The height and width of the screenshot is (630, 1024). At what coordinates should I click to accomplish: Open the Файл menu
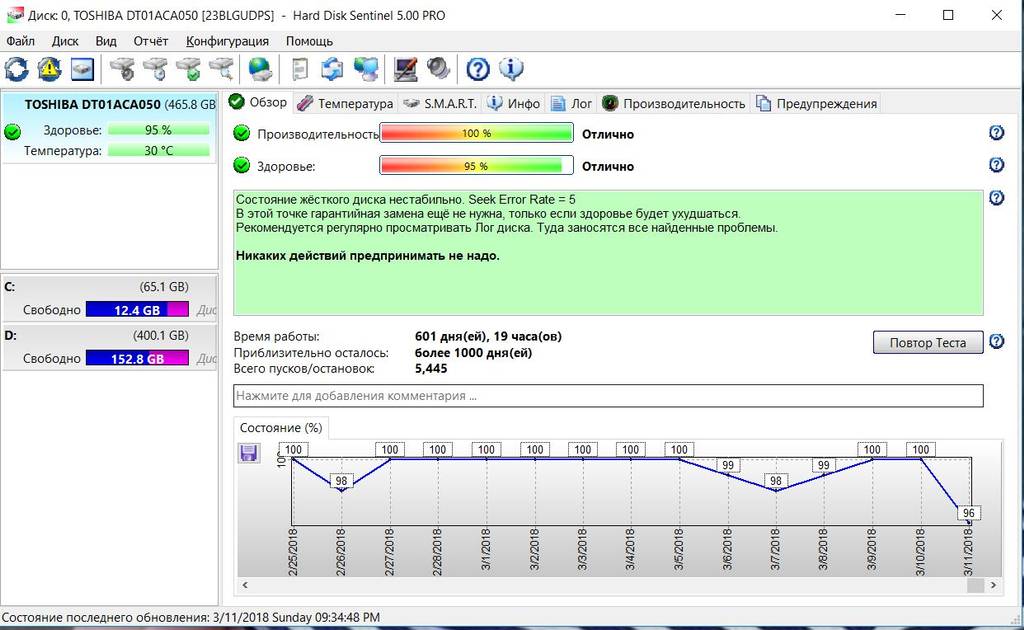(x=20, y=41)
